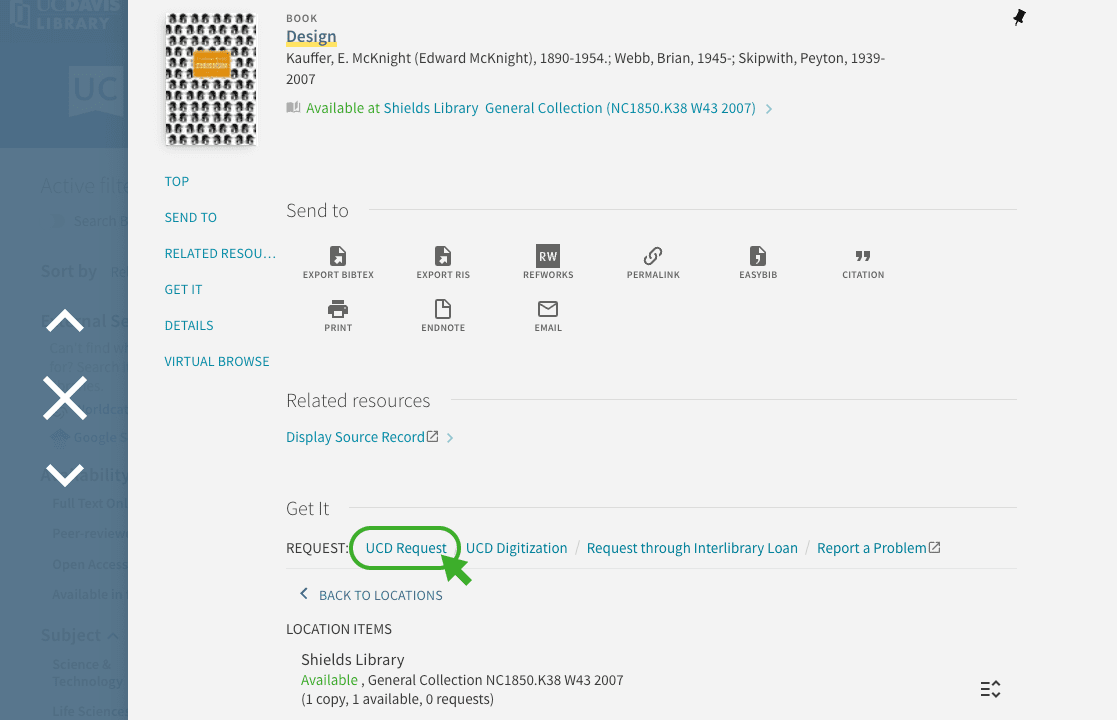Expand Display Source Record chevron

(x=450, y=438)
